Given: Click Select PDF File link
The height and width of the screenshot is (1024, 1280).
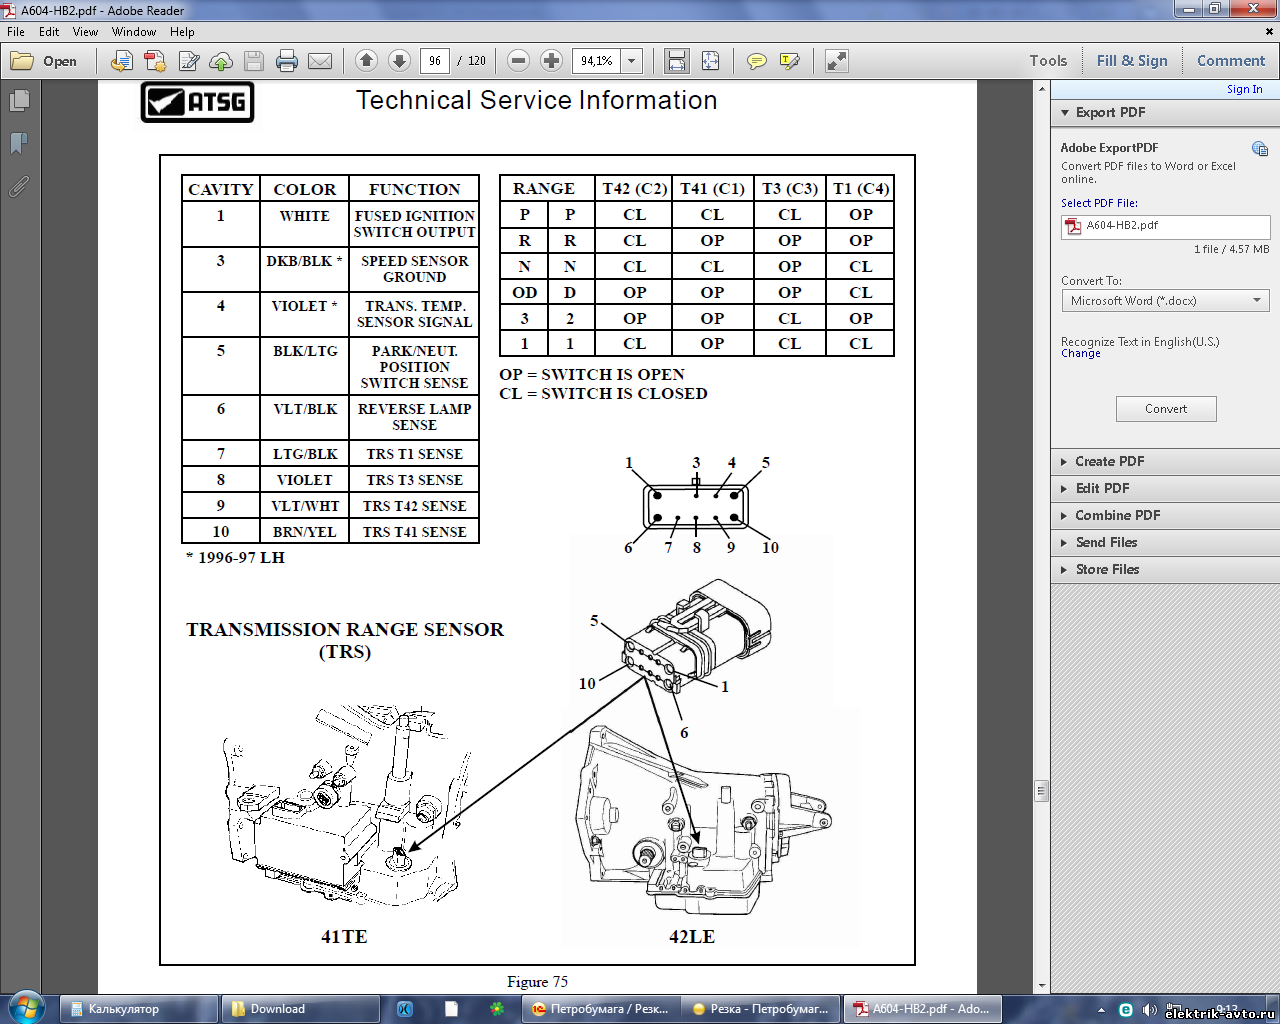Looking at the screenshot, I should point(1099,204).
